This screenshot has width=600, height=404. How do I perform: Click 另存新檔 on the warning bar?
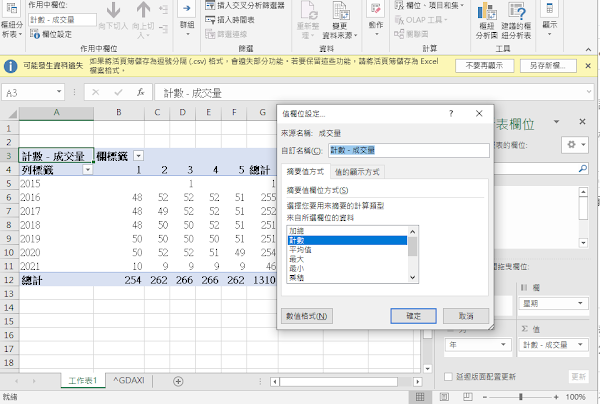coord(548,66)
